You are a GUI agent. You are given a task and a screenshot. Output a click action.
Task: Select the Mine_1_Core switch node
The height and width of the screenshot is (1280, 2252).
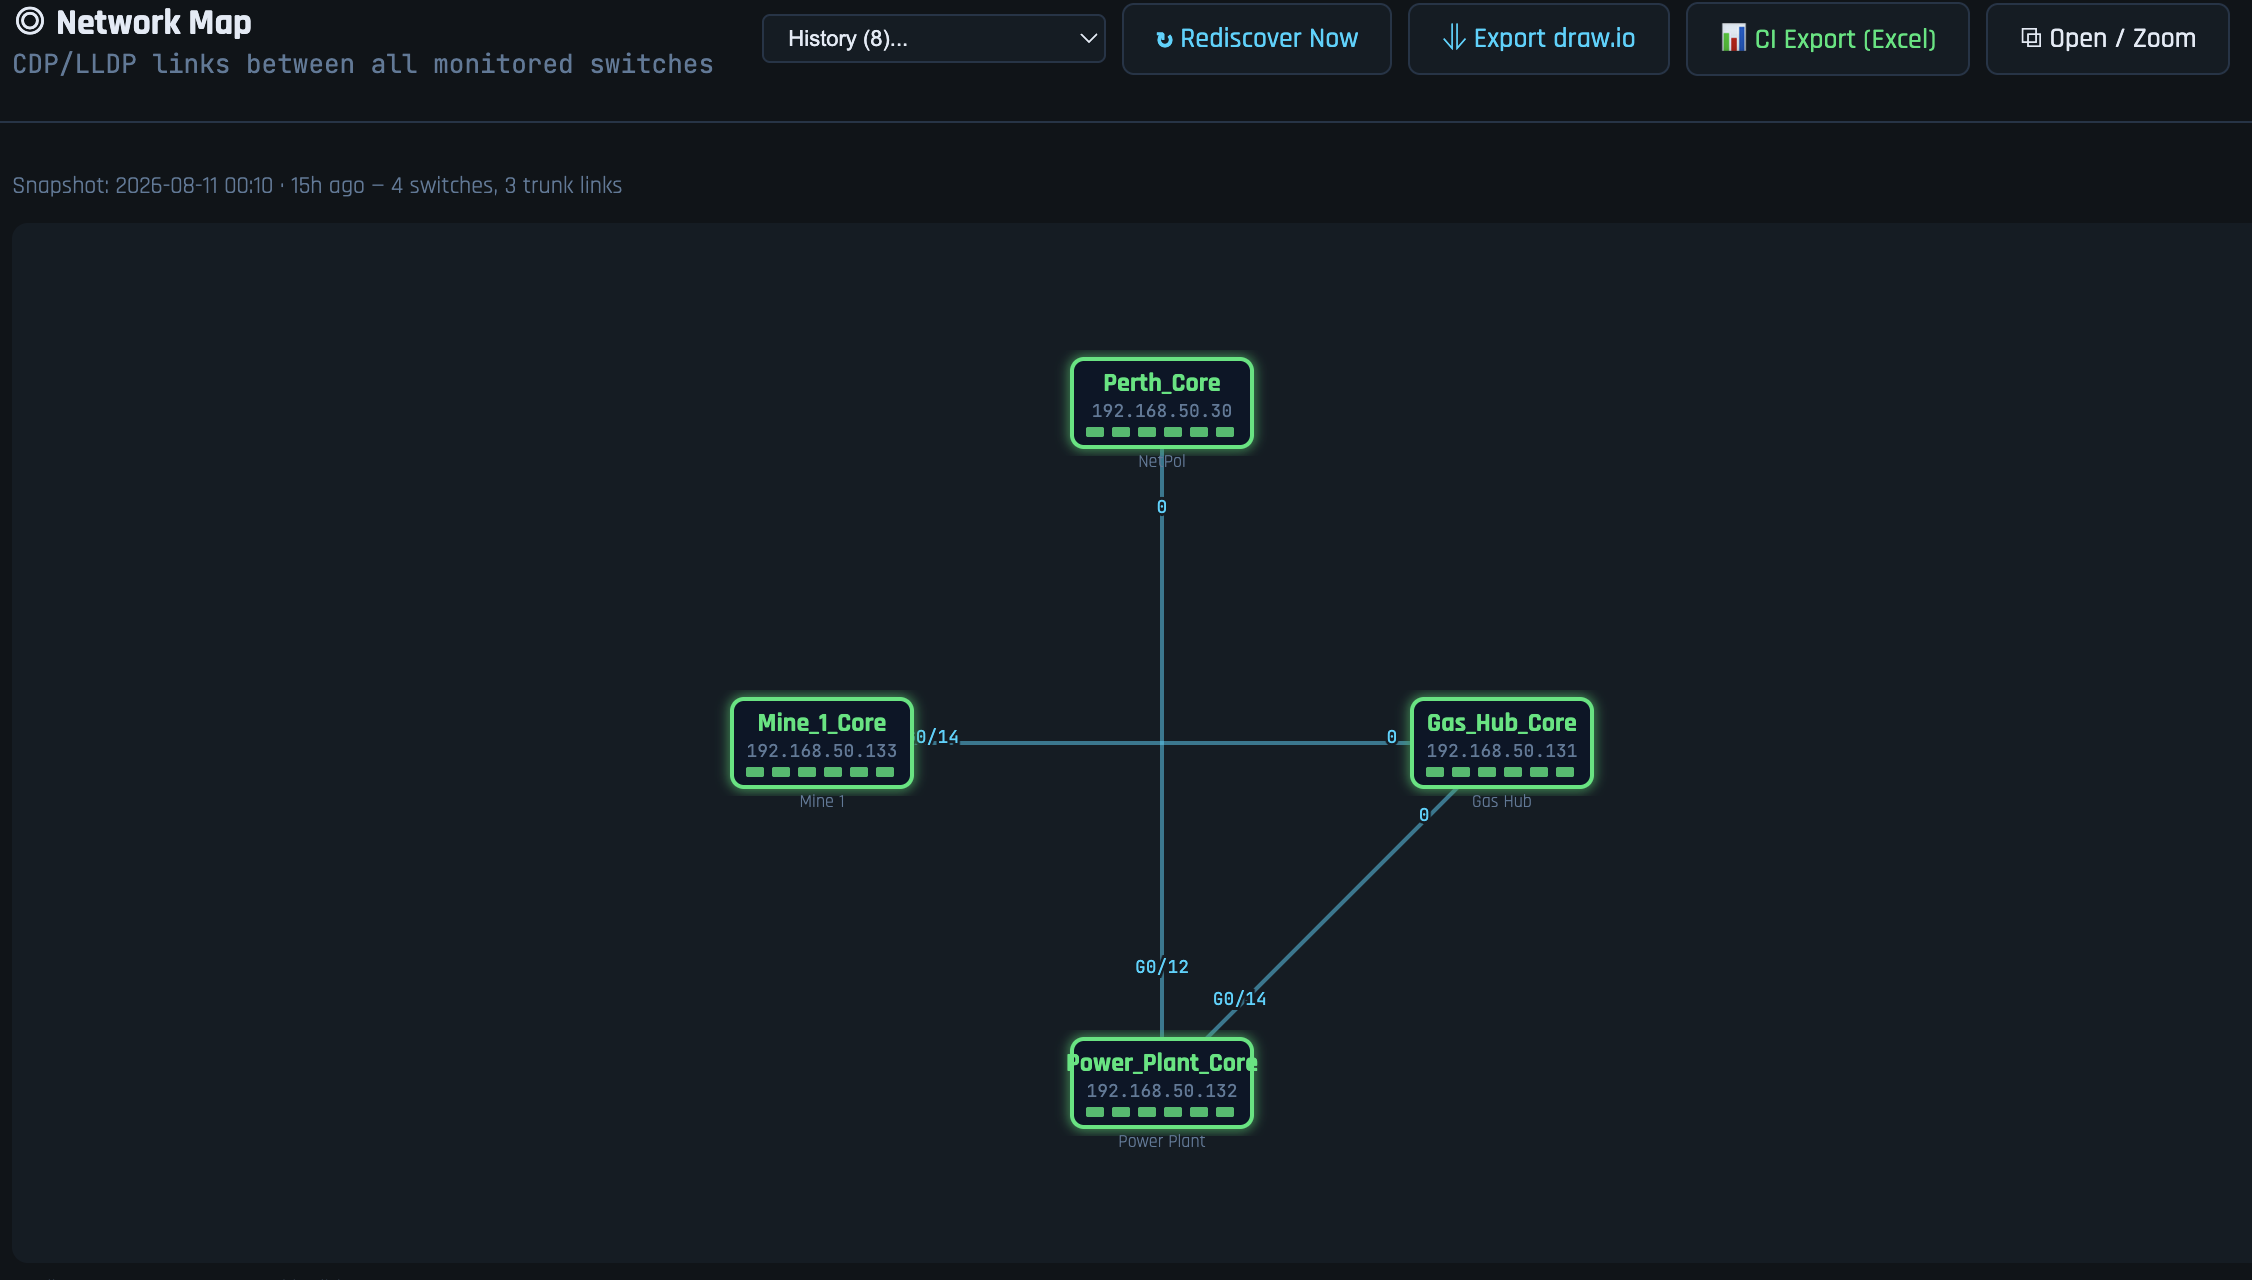coord(821,743)
